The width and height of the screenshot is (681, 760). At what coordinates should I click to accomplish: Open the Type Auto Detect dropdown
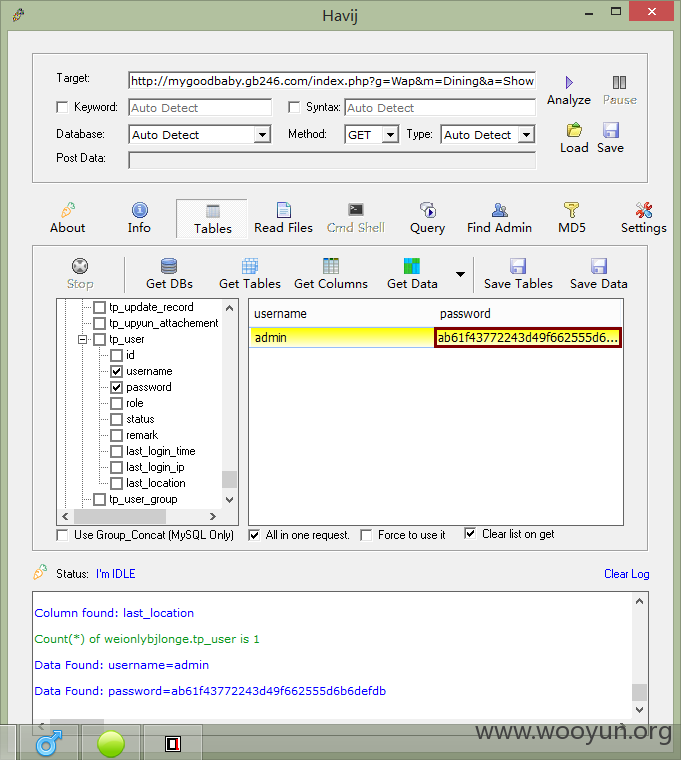coord(526,134)
